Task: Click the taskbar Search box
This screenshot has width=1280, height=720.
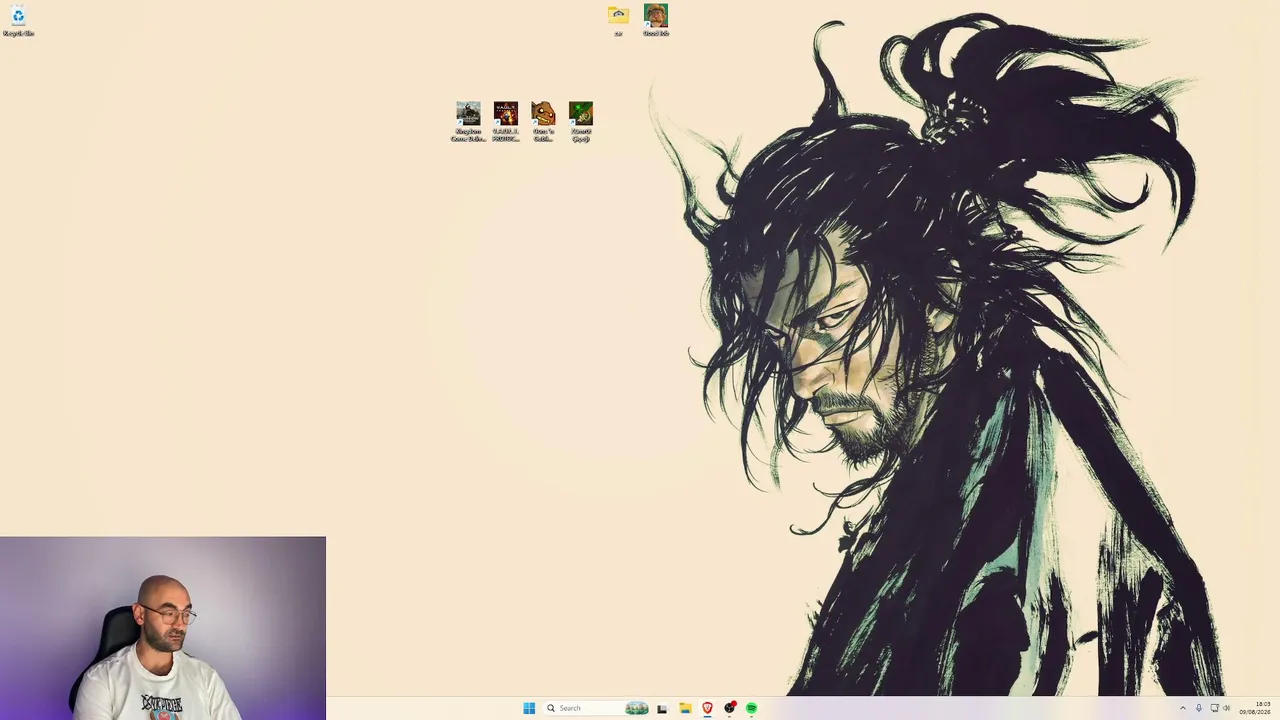Action: (x=597, y=708)
